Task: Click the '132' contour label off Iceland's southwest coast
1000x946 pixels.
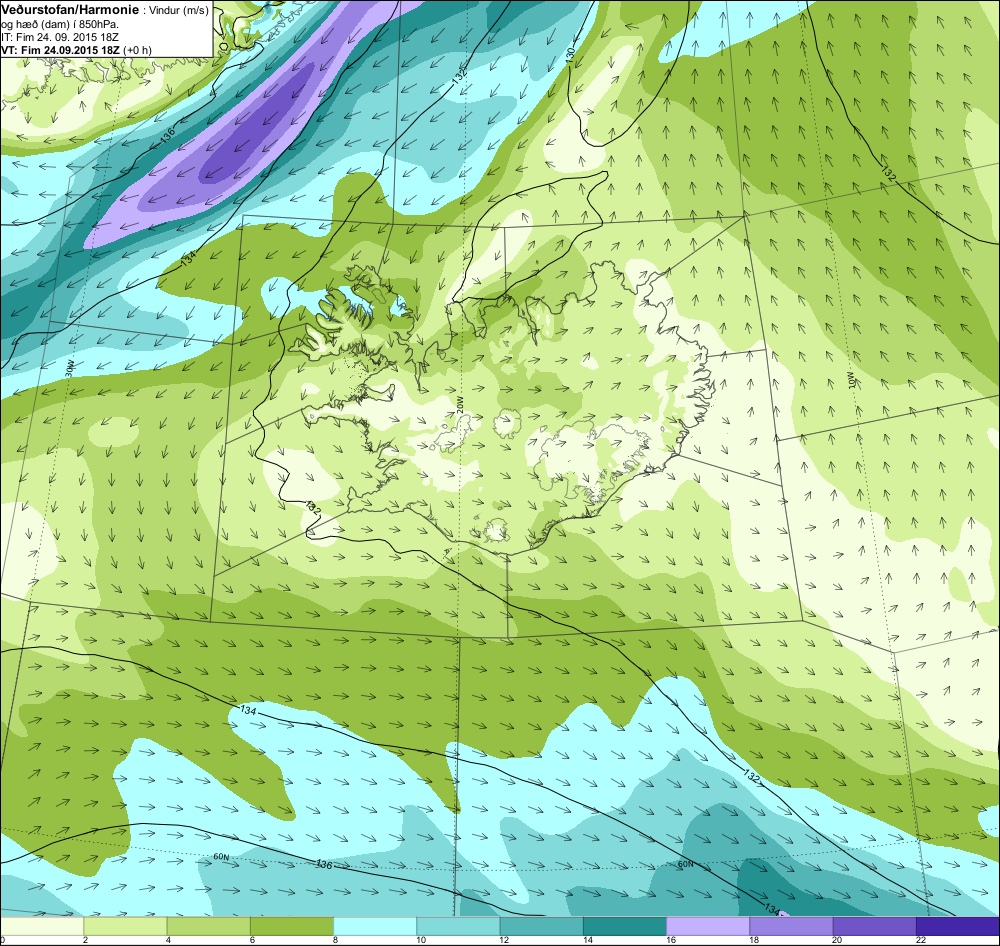Action: pos(312,508)
